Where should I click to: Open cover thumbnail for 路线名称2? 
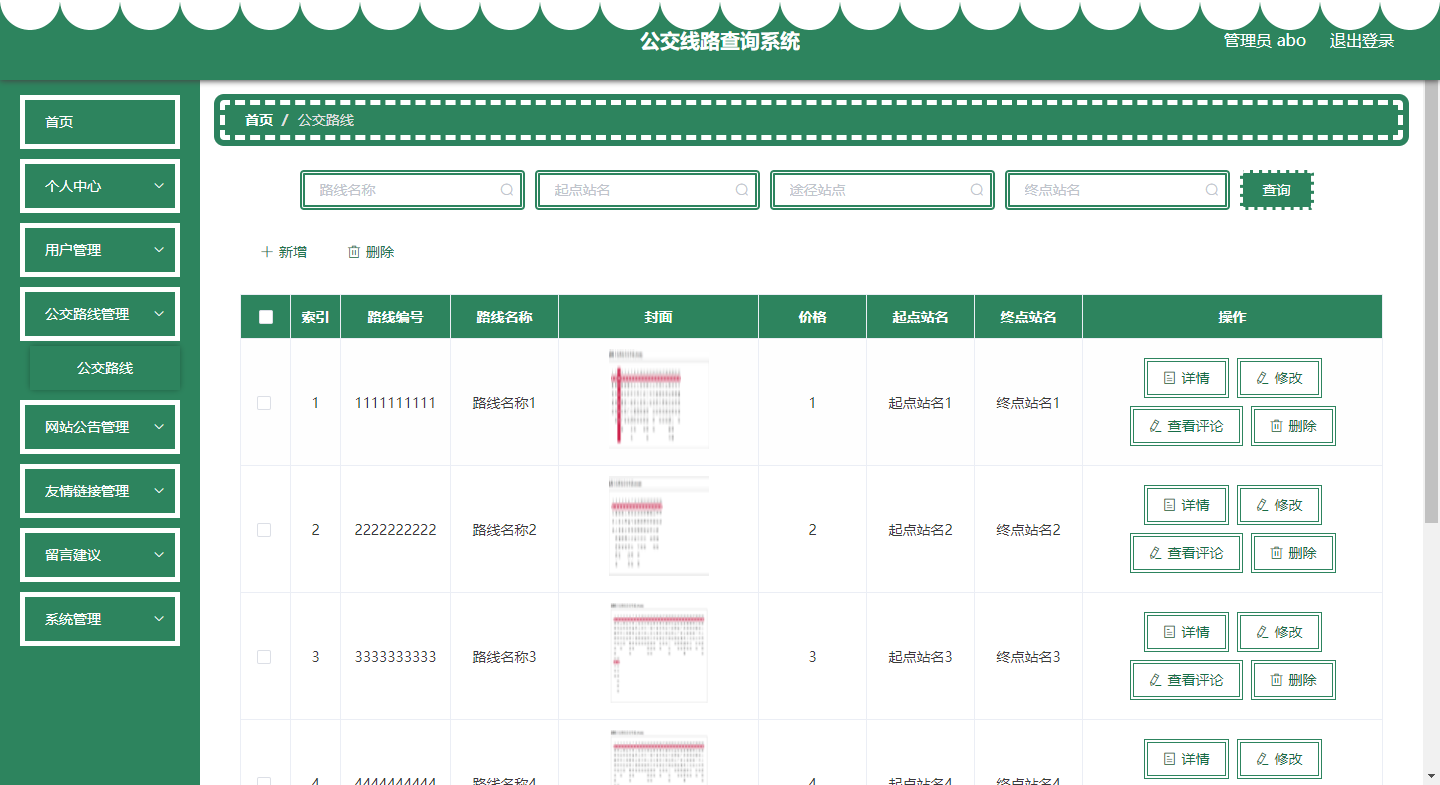pyautogui.click(x=659, y=526)
